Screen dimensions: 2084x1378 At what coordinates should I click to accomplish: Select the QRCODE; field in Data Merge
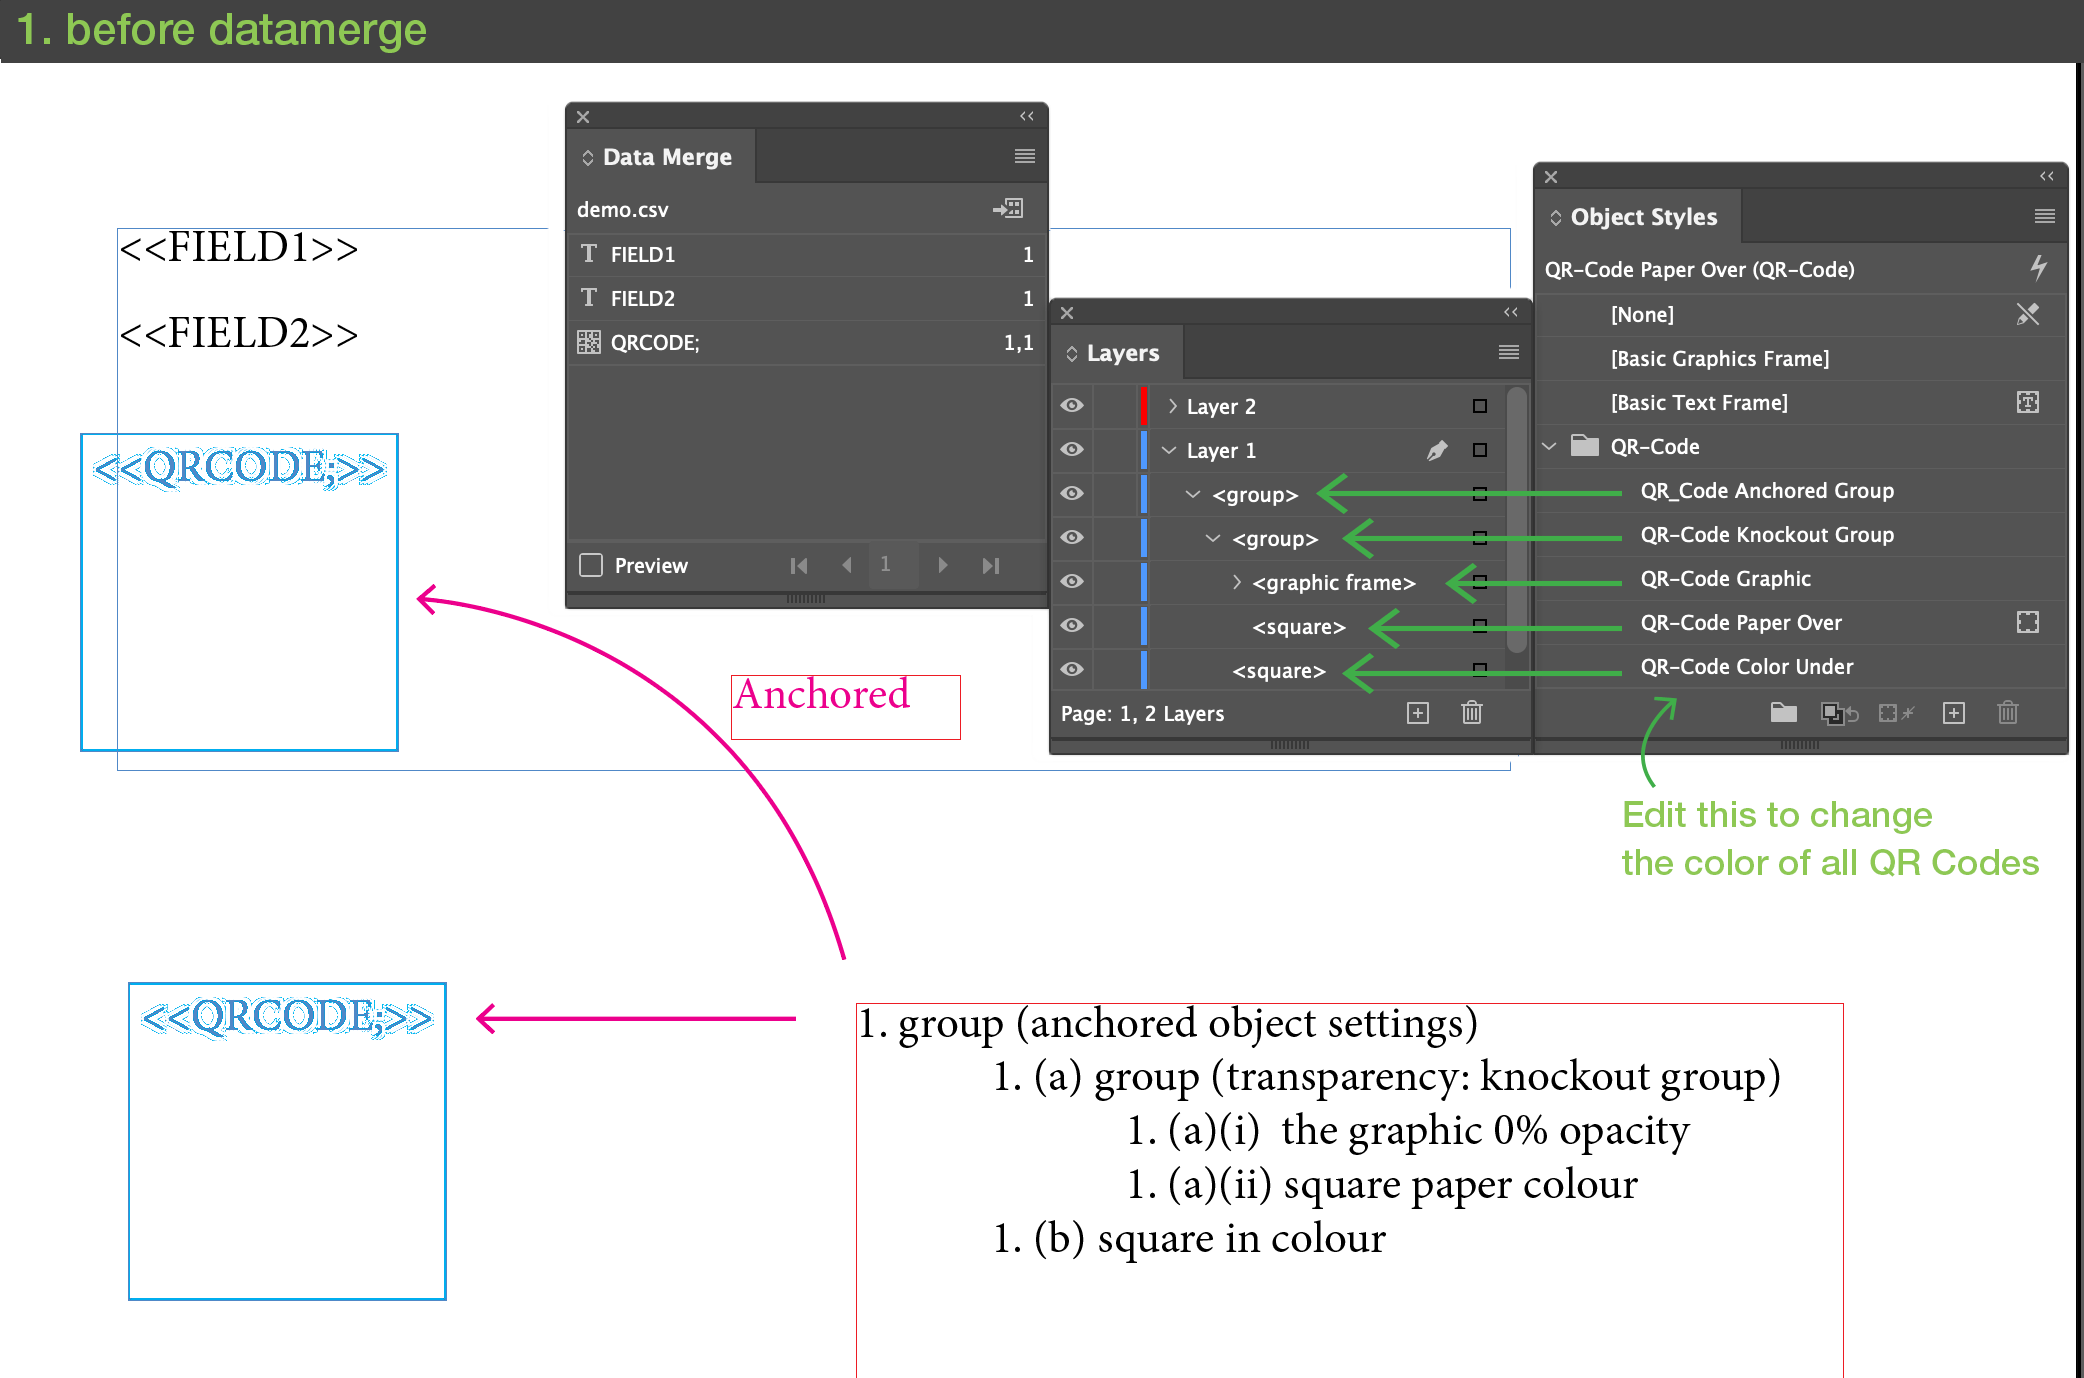[x=655, y=343]
